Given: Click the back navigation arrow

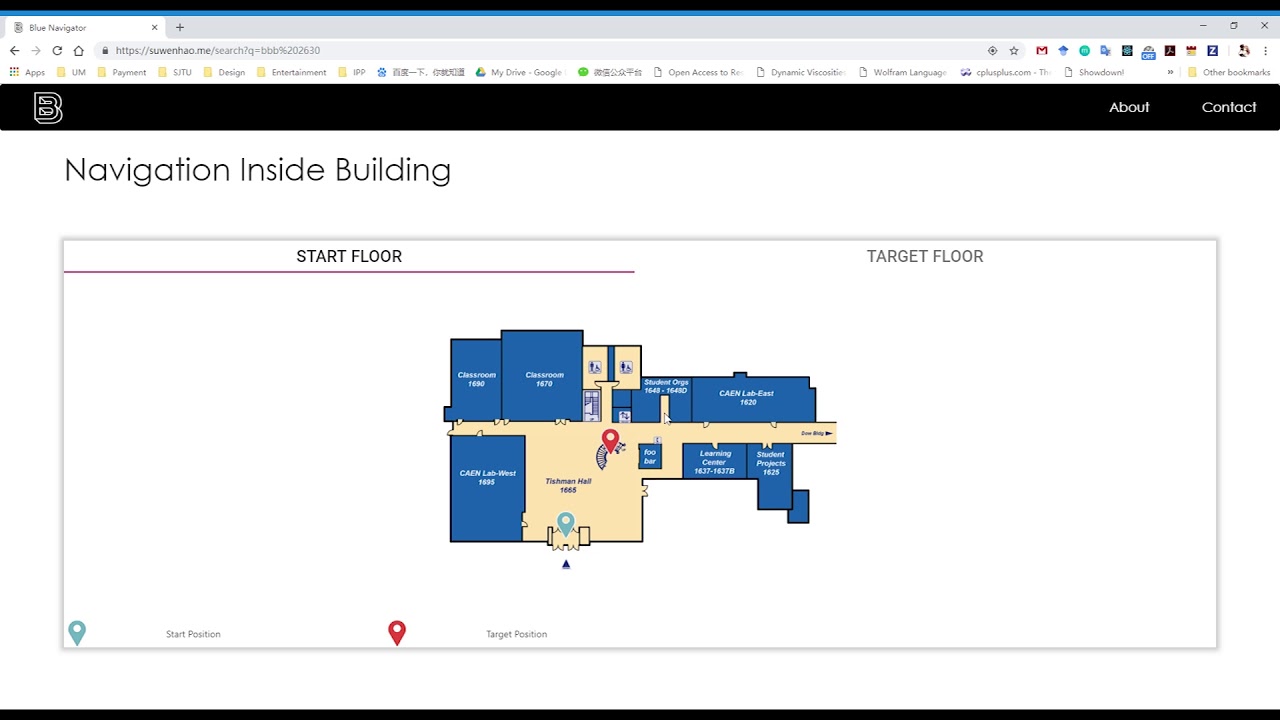Looking at the screenshot, I should [14, 50].
